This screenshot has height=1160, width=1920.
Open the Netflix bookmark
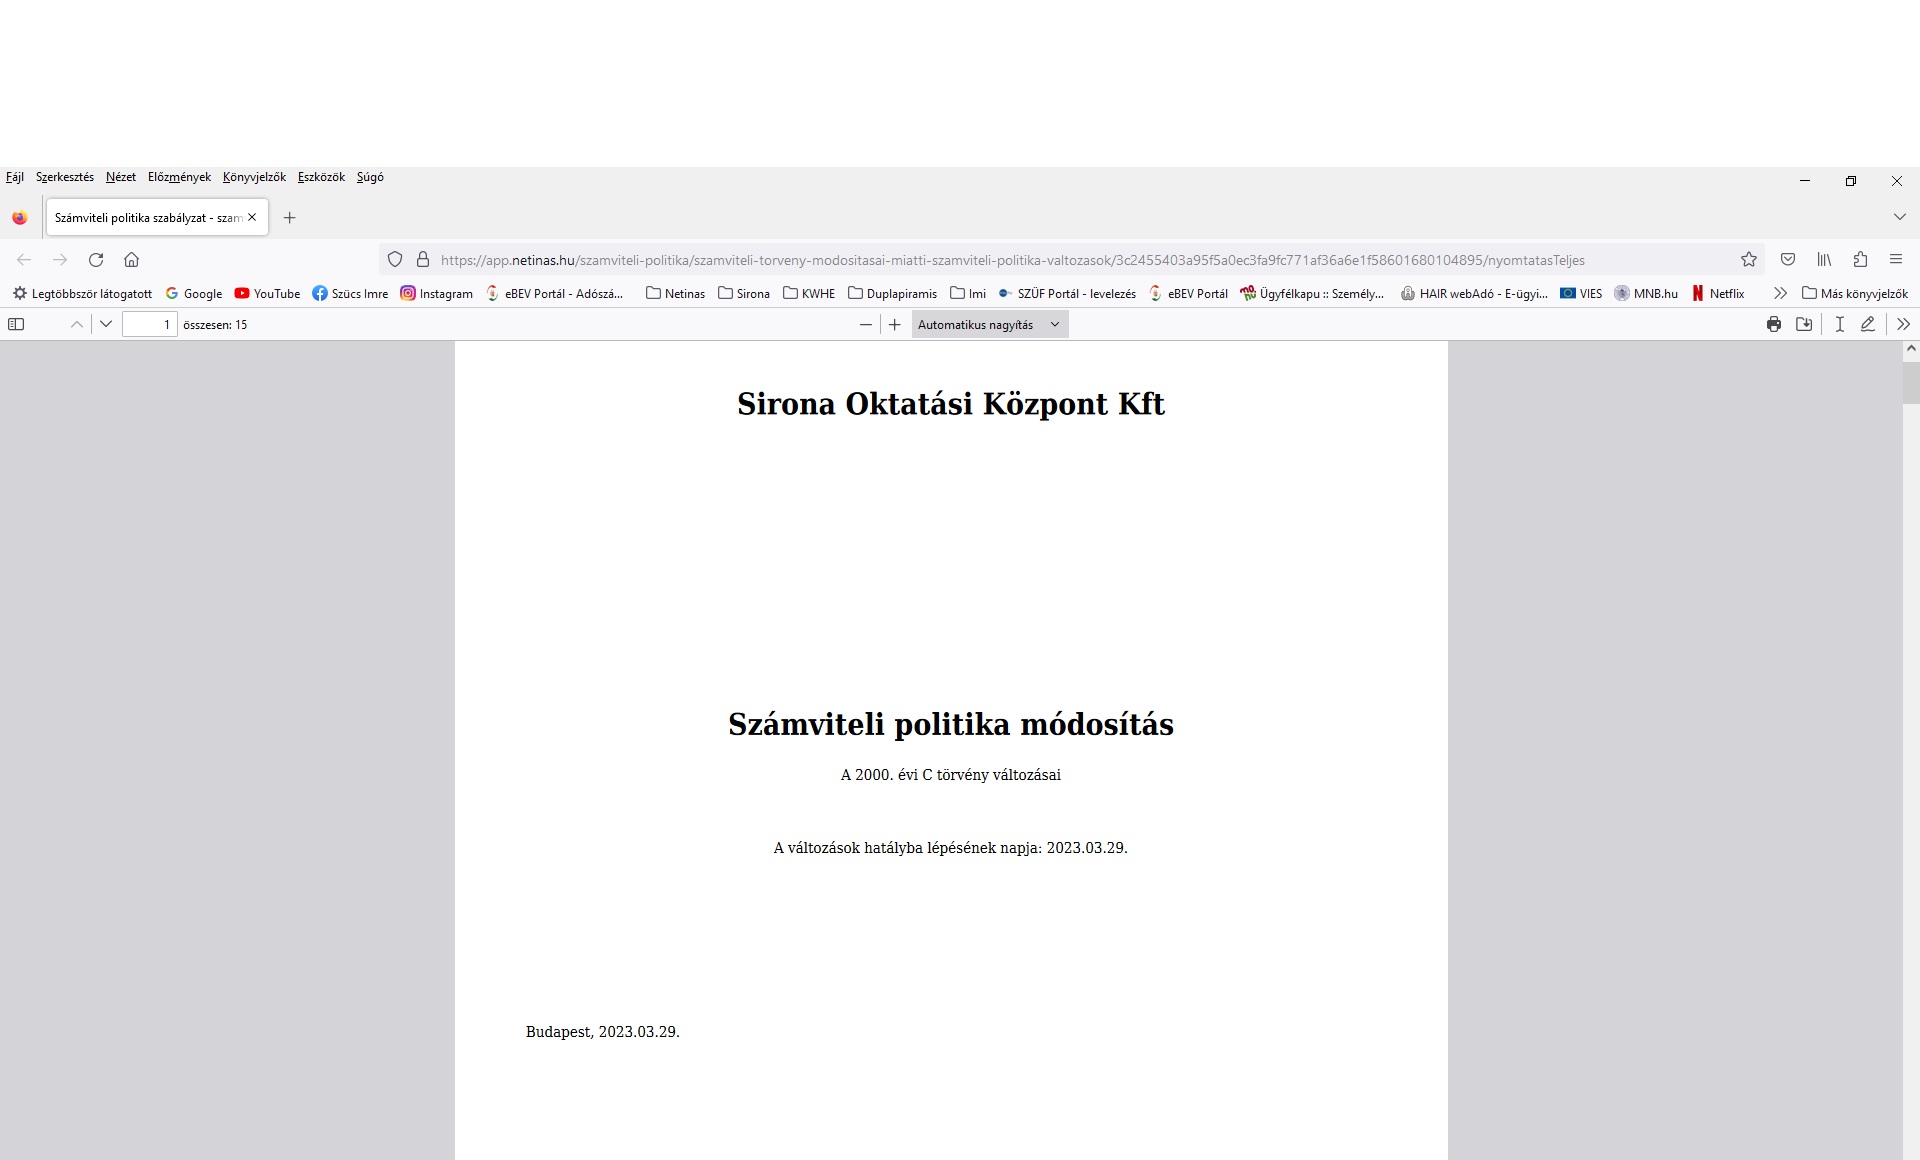point(1718,293)
